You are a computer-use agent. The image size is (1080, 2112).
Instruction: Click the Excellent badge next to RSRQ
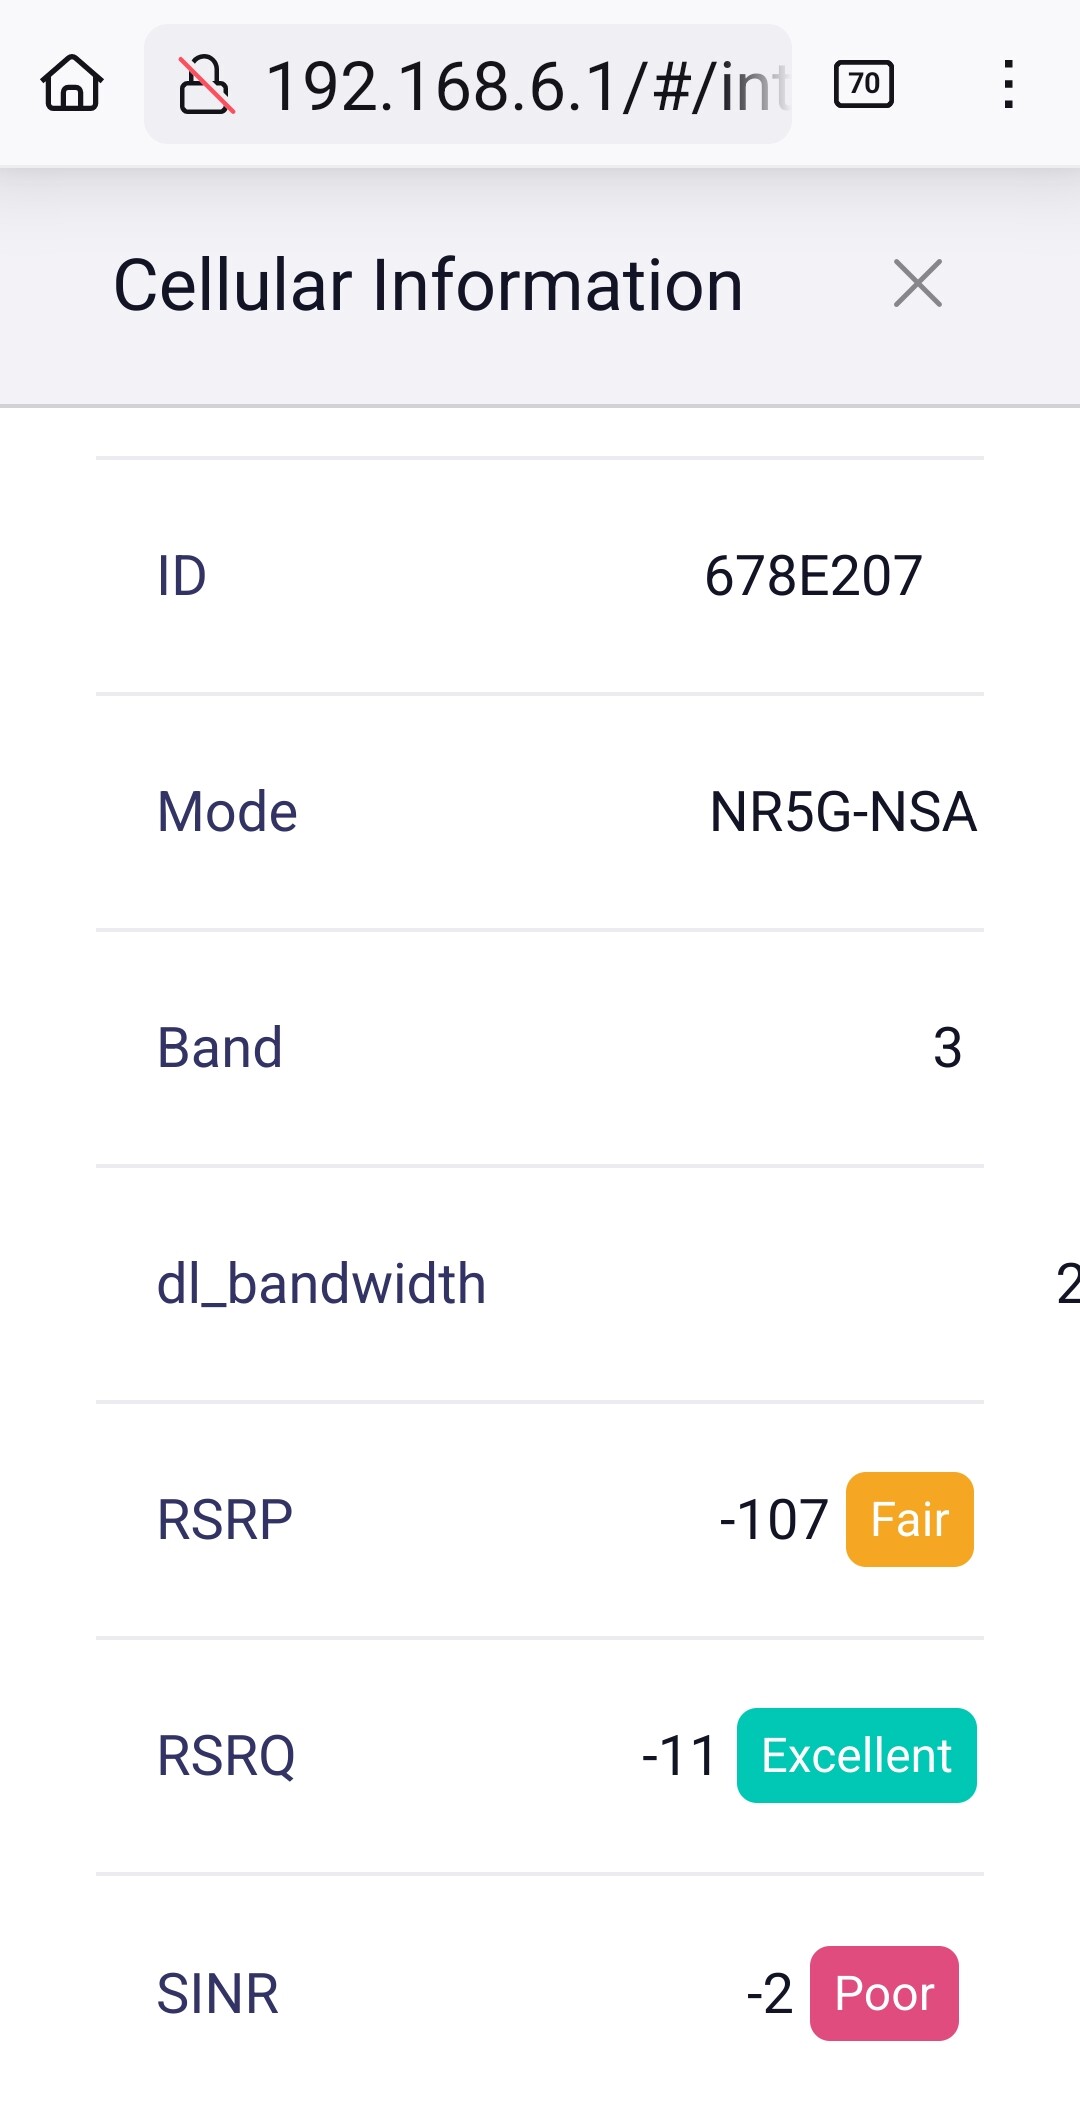coord(857,1755)
